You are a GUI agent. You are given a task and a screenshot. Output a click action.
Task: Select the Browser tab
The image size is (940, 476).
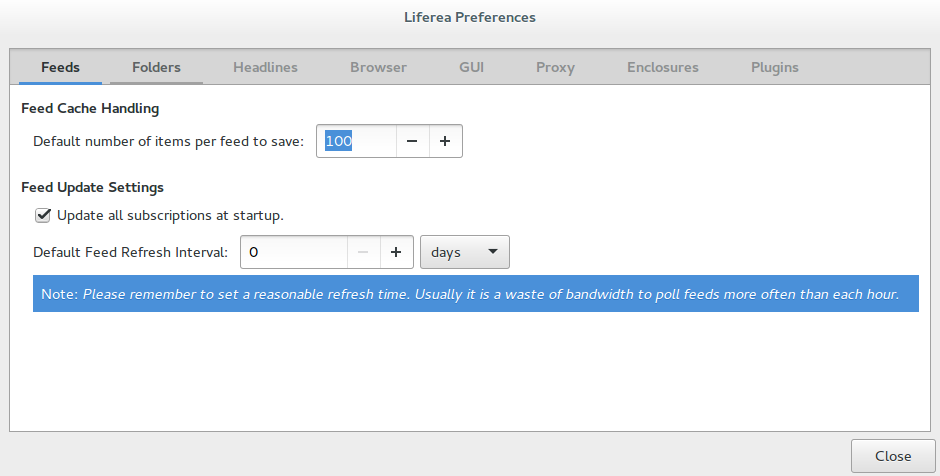pyautogui.click(x=378, y=67)
